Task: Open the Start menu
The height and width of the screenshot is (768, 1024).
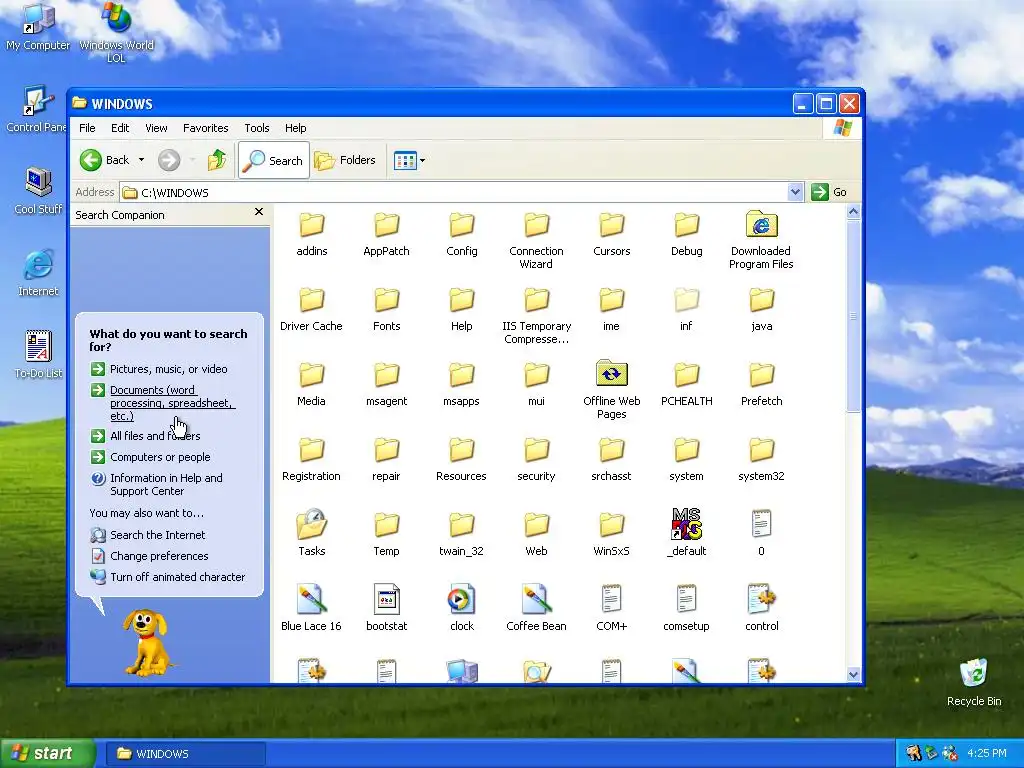Action: (48, 753)
